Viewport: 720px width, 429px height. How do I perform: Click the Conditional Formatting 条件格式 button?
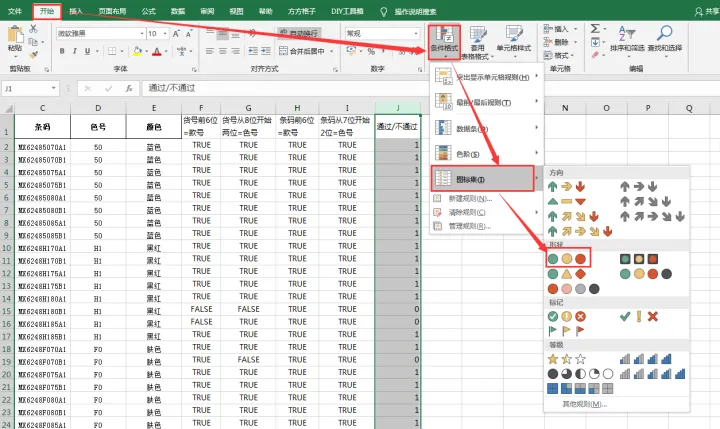444,42
